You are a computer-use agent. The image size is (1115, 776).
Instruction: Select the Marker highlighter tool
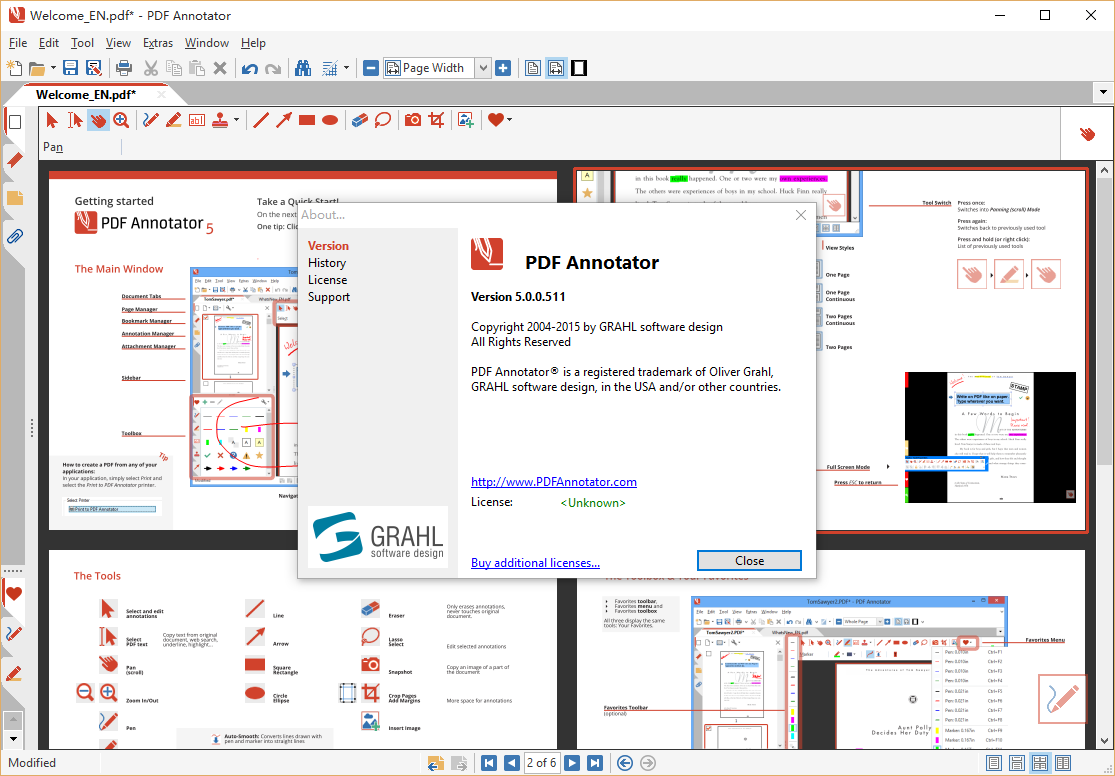173,120
